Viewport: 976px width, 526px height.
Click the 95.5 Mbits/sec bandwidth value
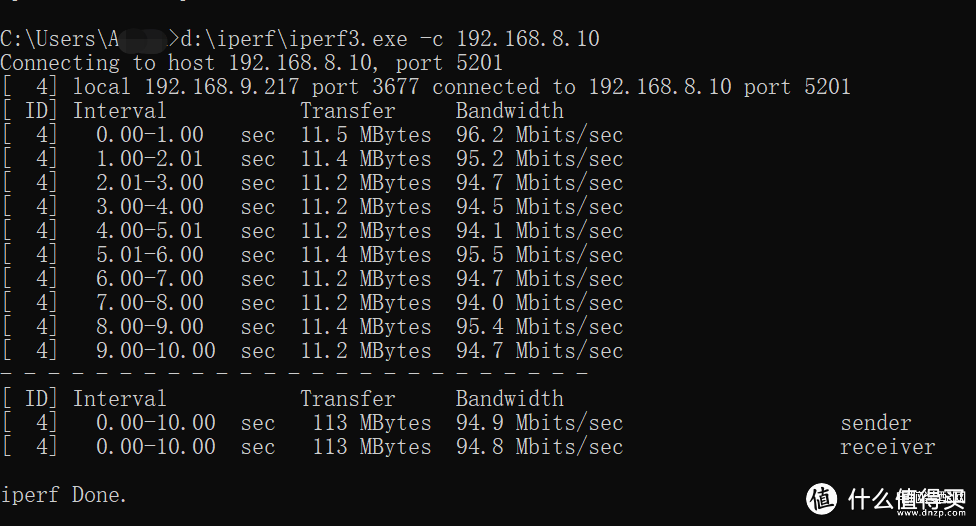pos(539,255)
